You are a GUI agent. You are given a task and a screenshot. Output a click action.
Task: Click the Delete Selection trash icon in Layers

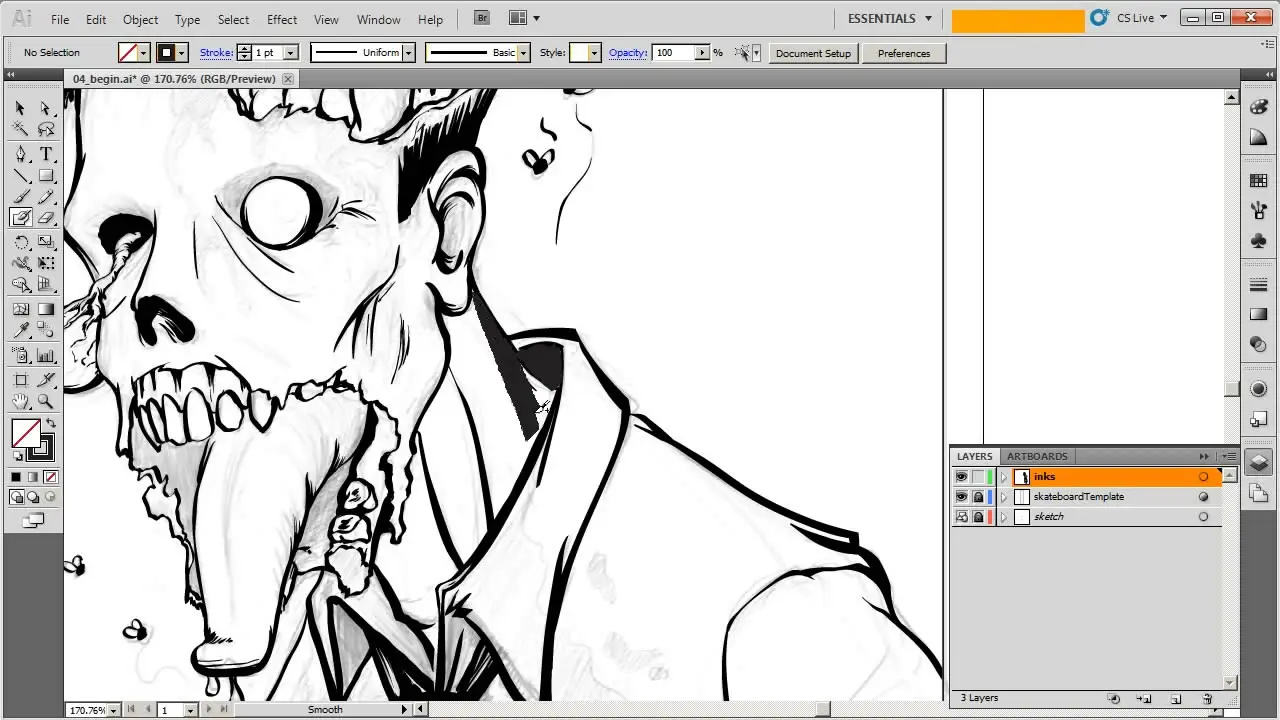pyautogui.click(x=1207, y=698)
